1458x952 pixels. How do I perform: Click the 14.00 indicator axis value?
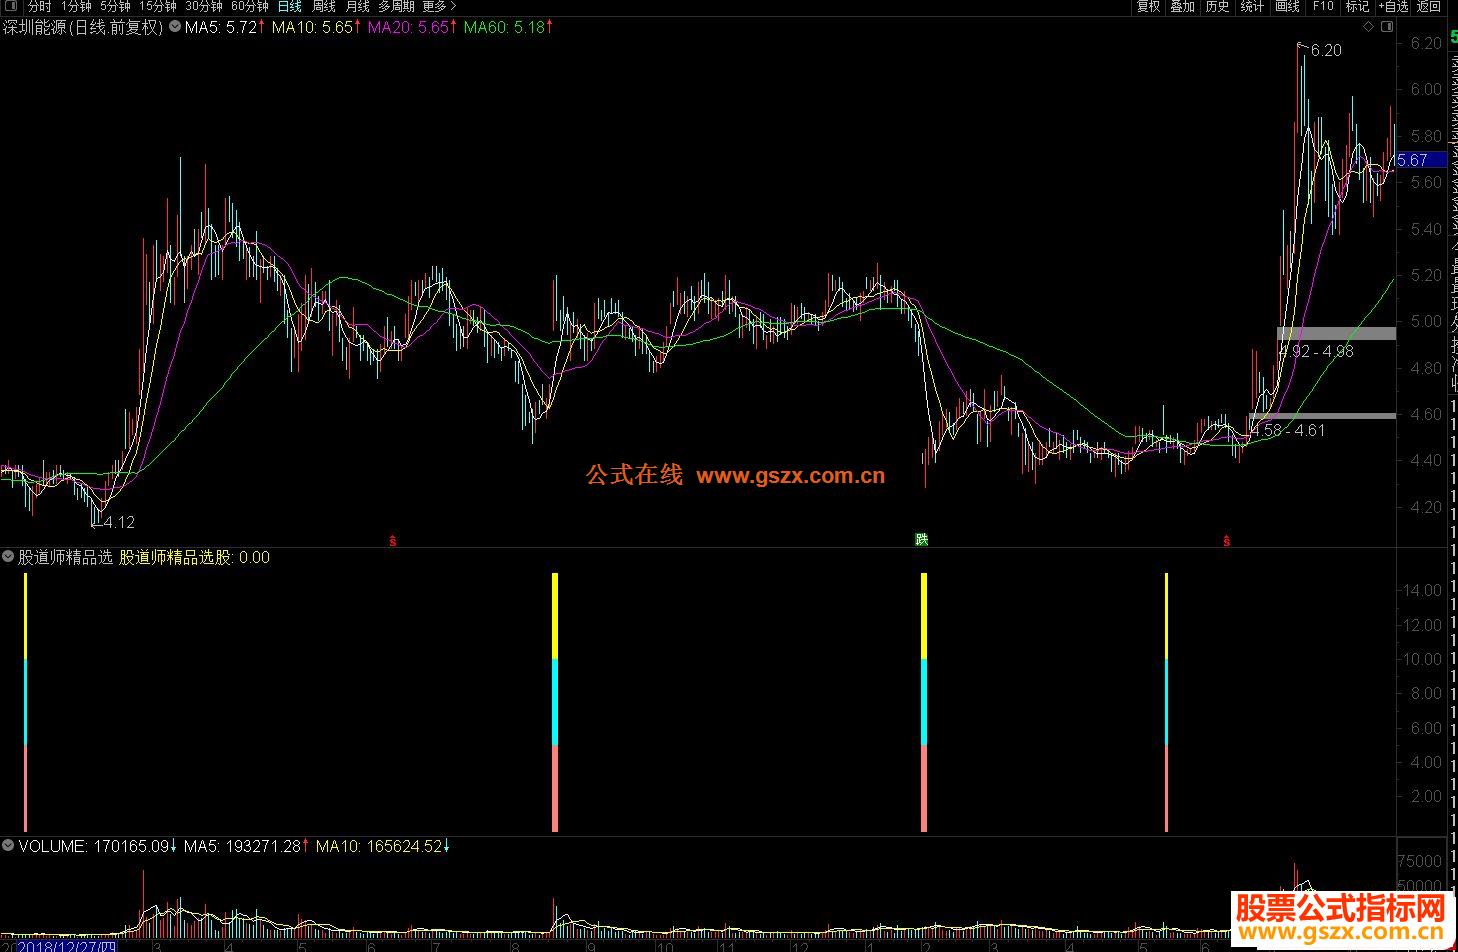(x=1420, y=590)
